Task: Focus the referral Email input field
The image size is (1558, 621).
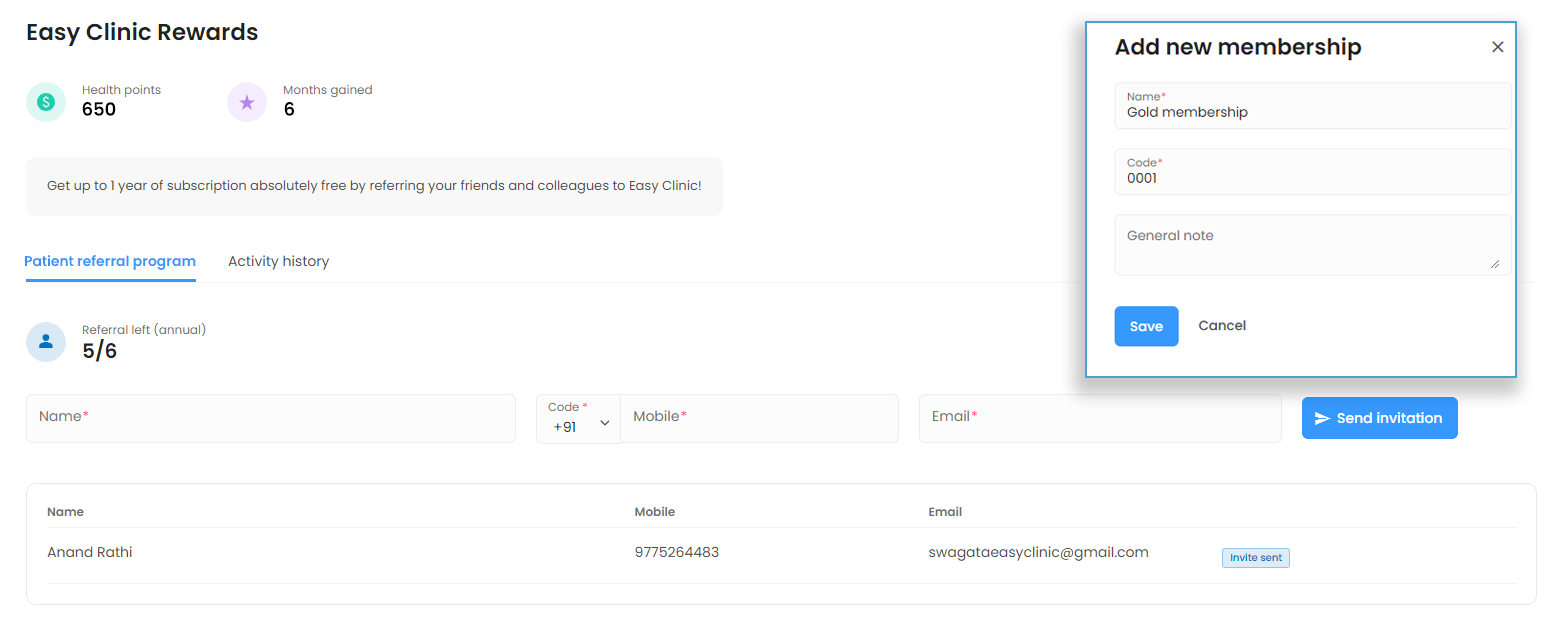Action: tap(1099, 418)
